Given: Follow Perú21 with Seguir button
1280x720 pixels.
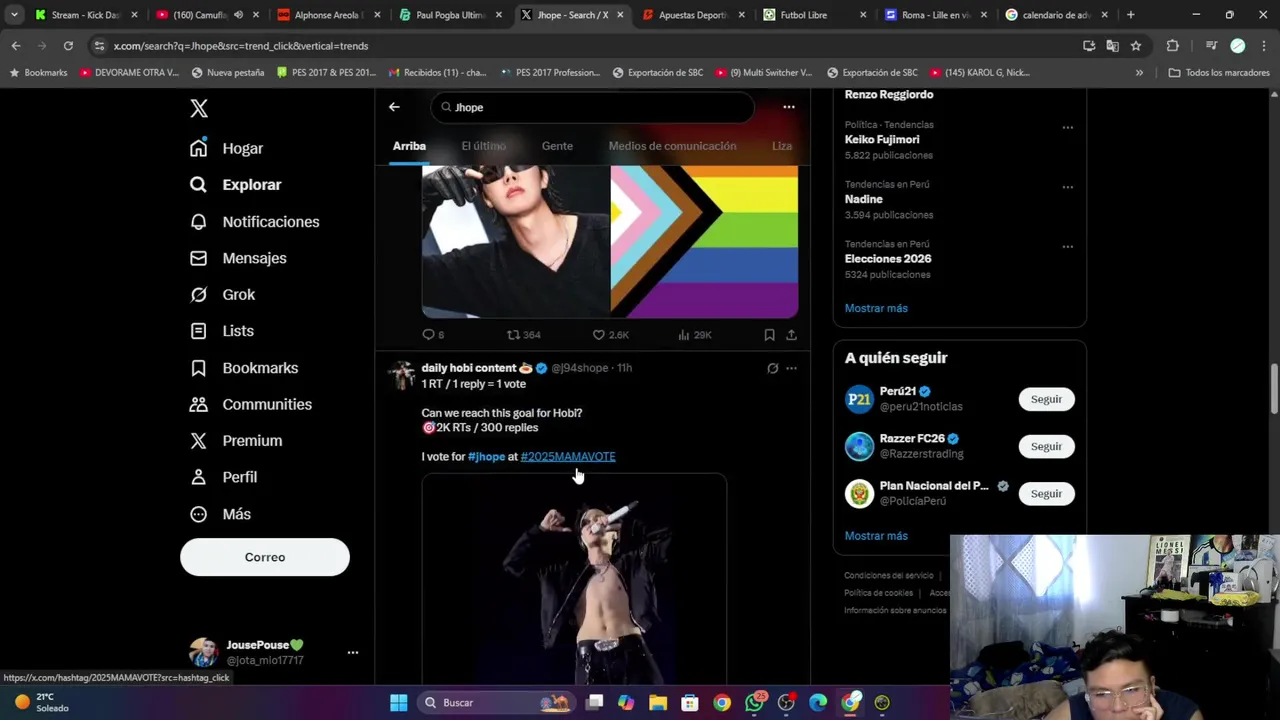Looking at the screenshot, I should point(1046,399).
